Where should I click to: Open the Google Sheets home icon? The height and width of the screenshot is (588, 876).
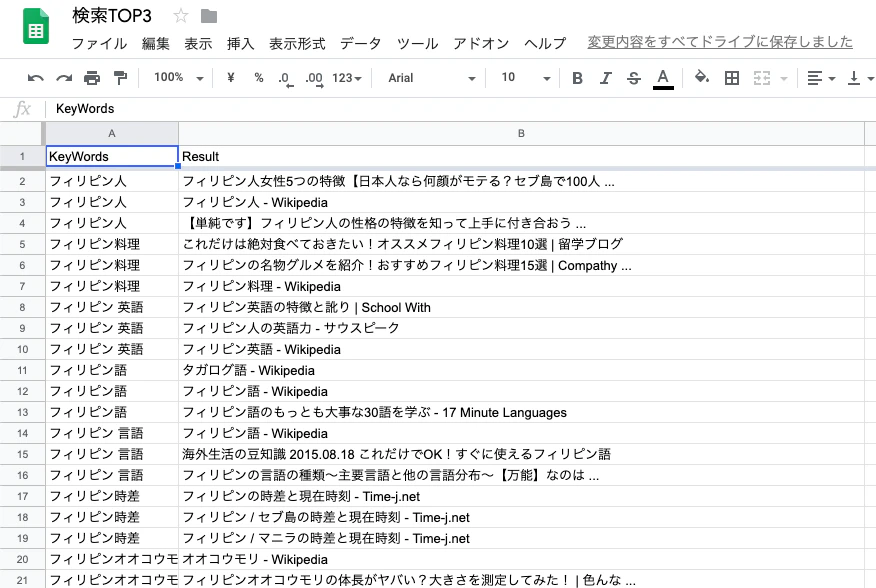[x=36, y=26]
